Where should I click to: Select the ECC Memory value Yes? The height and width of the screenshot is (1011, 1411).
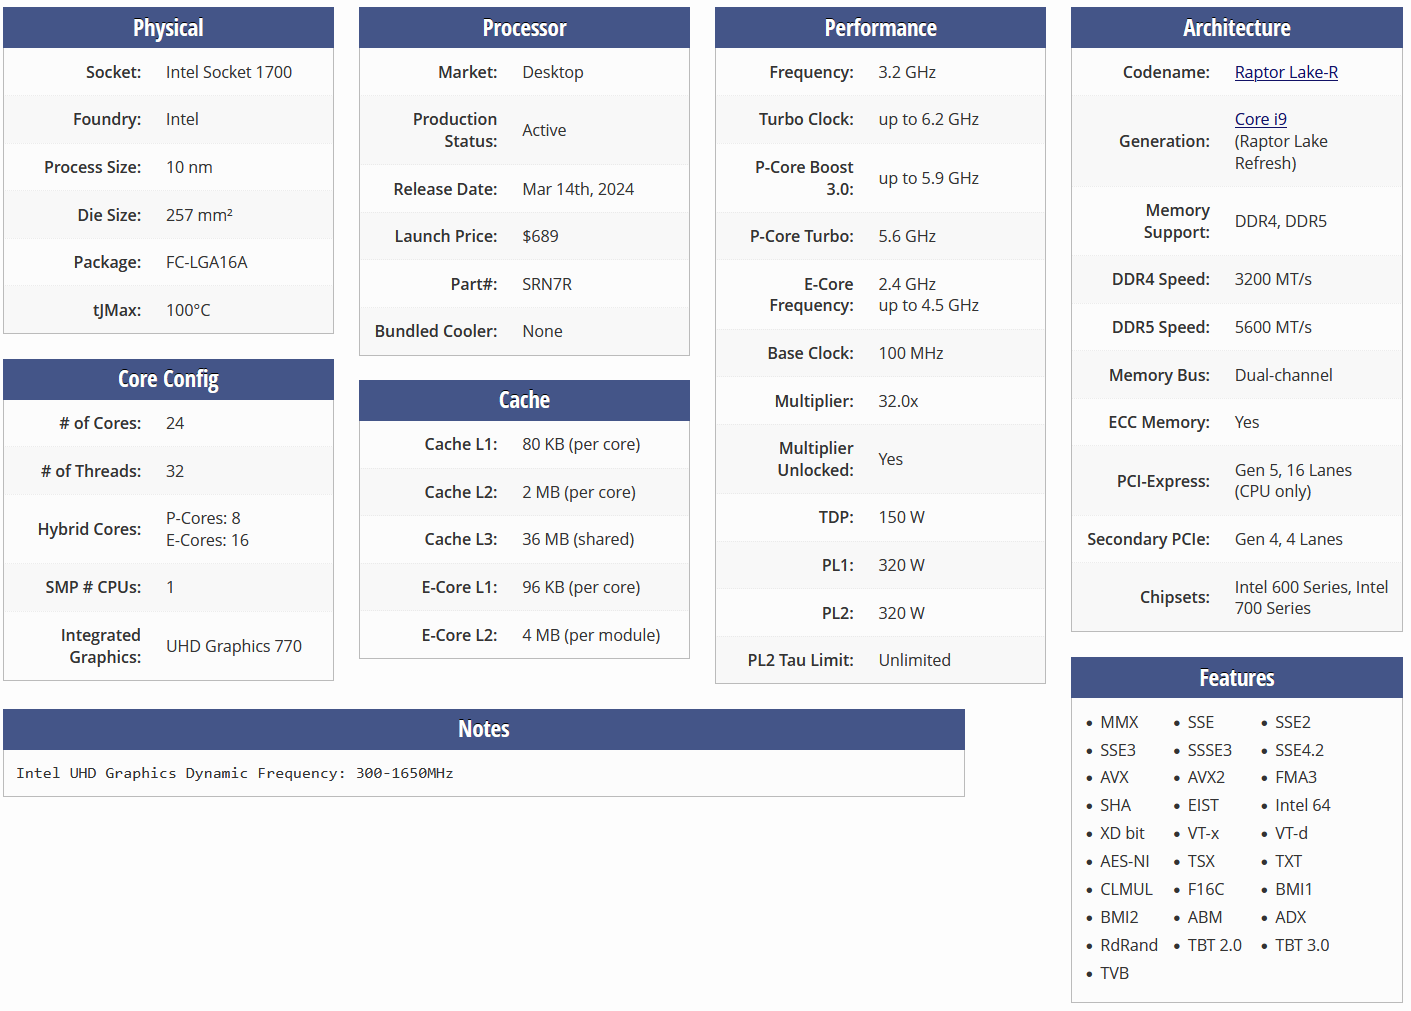(x=1247, y=422)
